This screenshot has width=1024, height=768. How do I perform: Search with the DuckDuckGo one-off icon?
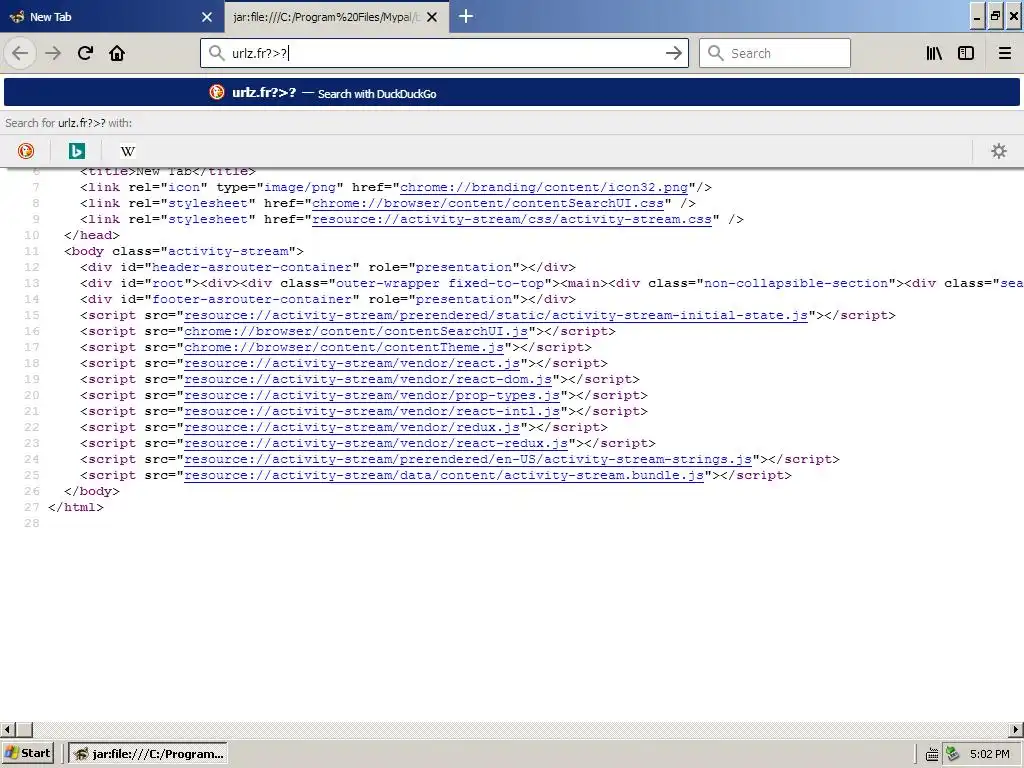coord(25,151)
